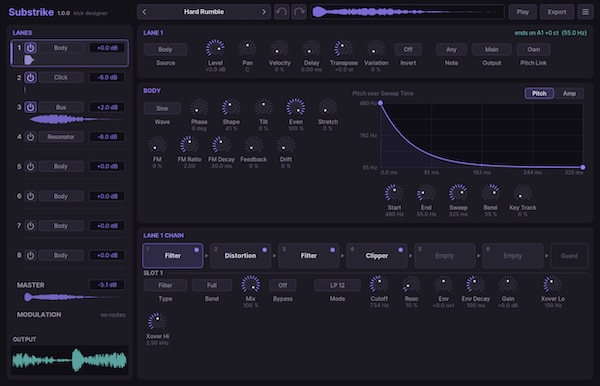Go to the previous preset arrow
The width and height of the screenshot is (600, 386).
(144, 12)
